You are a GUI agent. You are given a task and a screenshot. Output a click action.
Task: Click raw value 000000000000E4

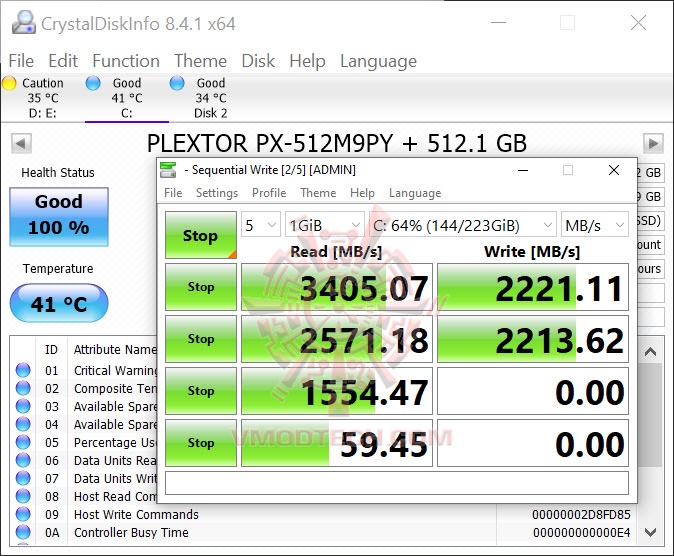click(x=581, y=532)
